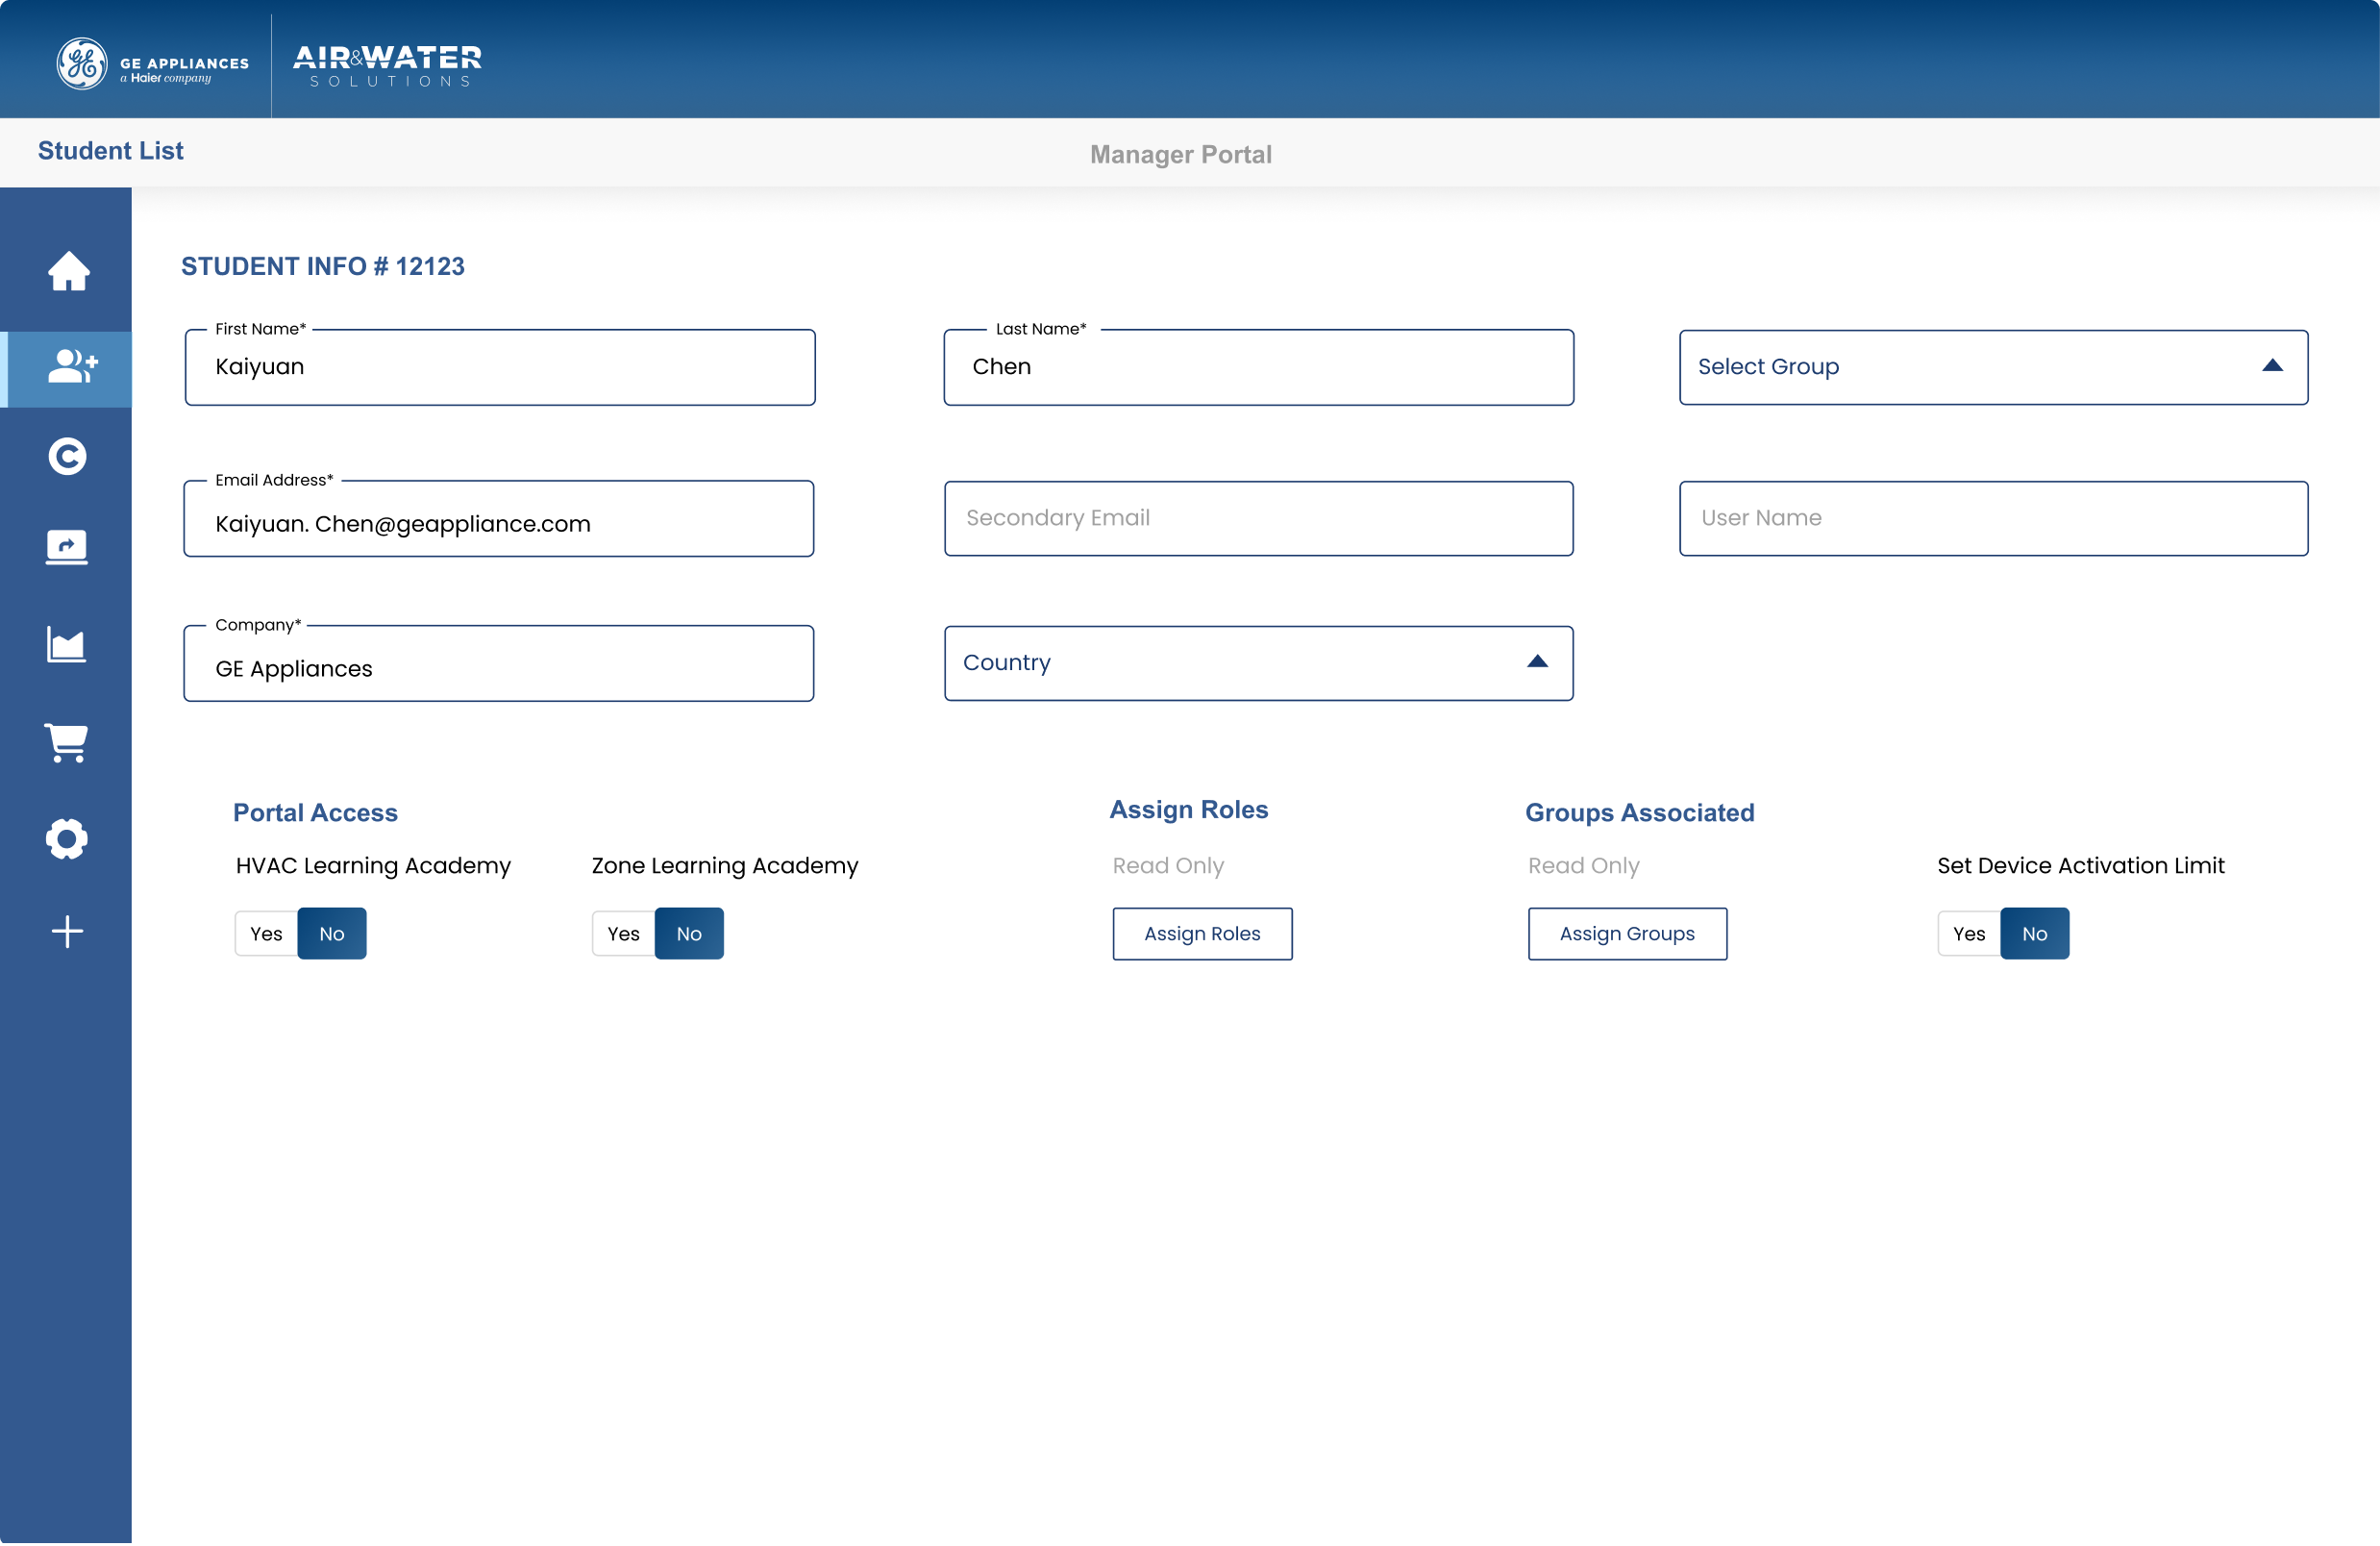
Task: Open the add student sidebar icon
Action: click(68, 367)
